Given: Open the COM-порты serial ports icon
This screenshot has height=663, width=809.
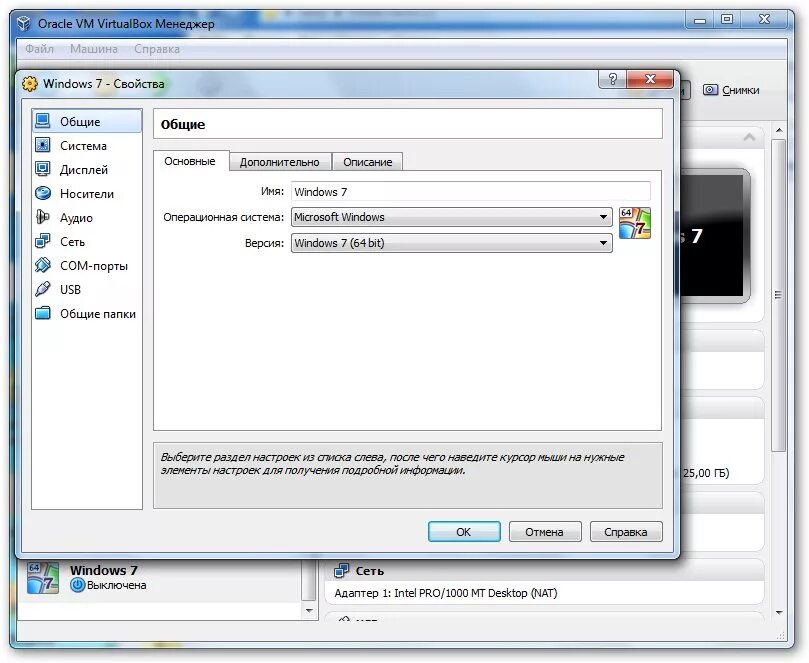Looking at the screenshot, I should [43, 265].
